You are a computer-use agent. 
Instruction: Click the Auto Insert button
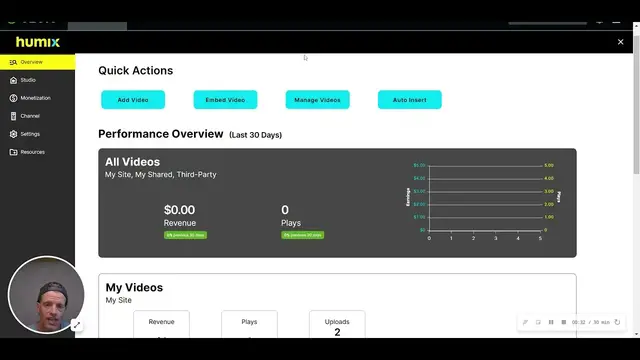click(x=409, y=100)
